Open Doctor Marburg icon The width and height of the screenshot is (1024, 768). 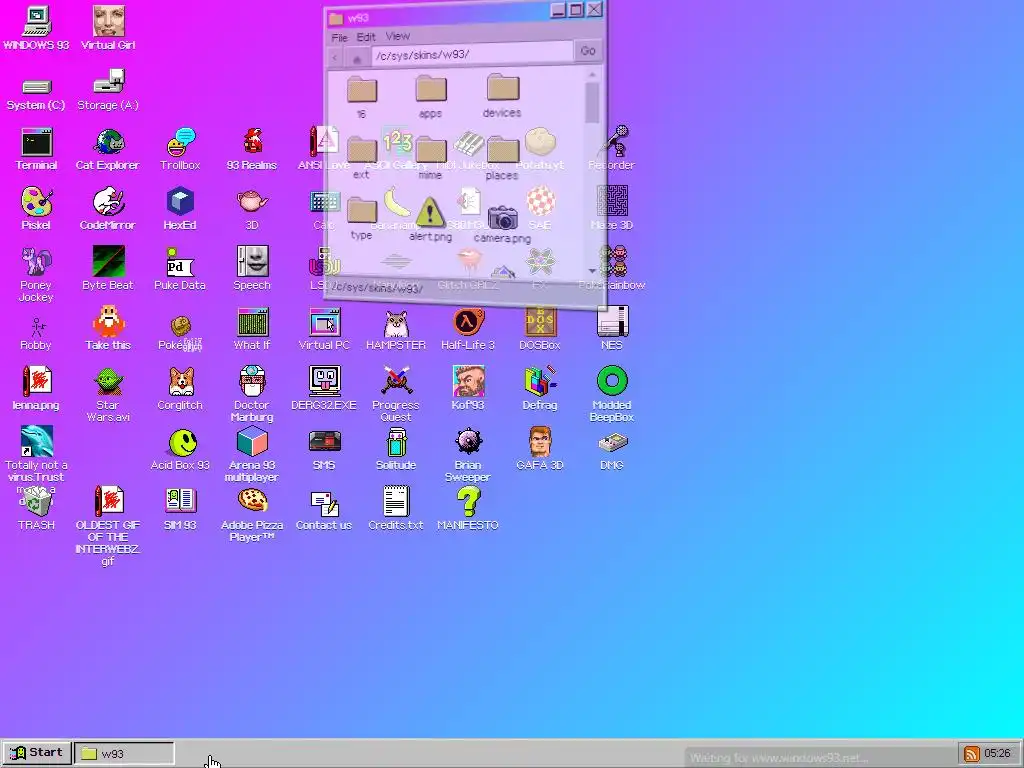(252, 395)
